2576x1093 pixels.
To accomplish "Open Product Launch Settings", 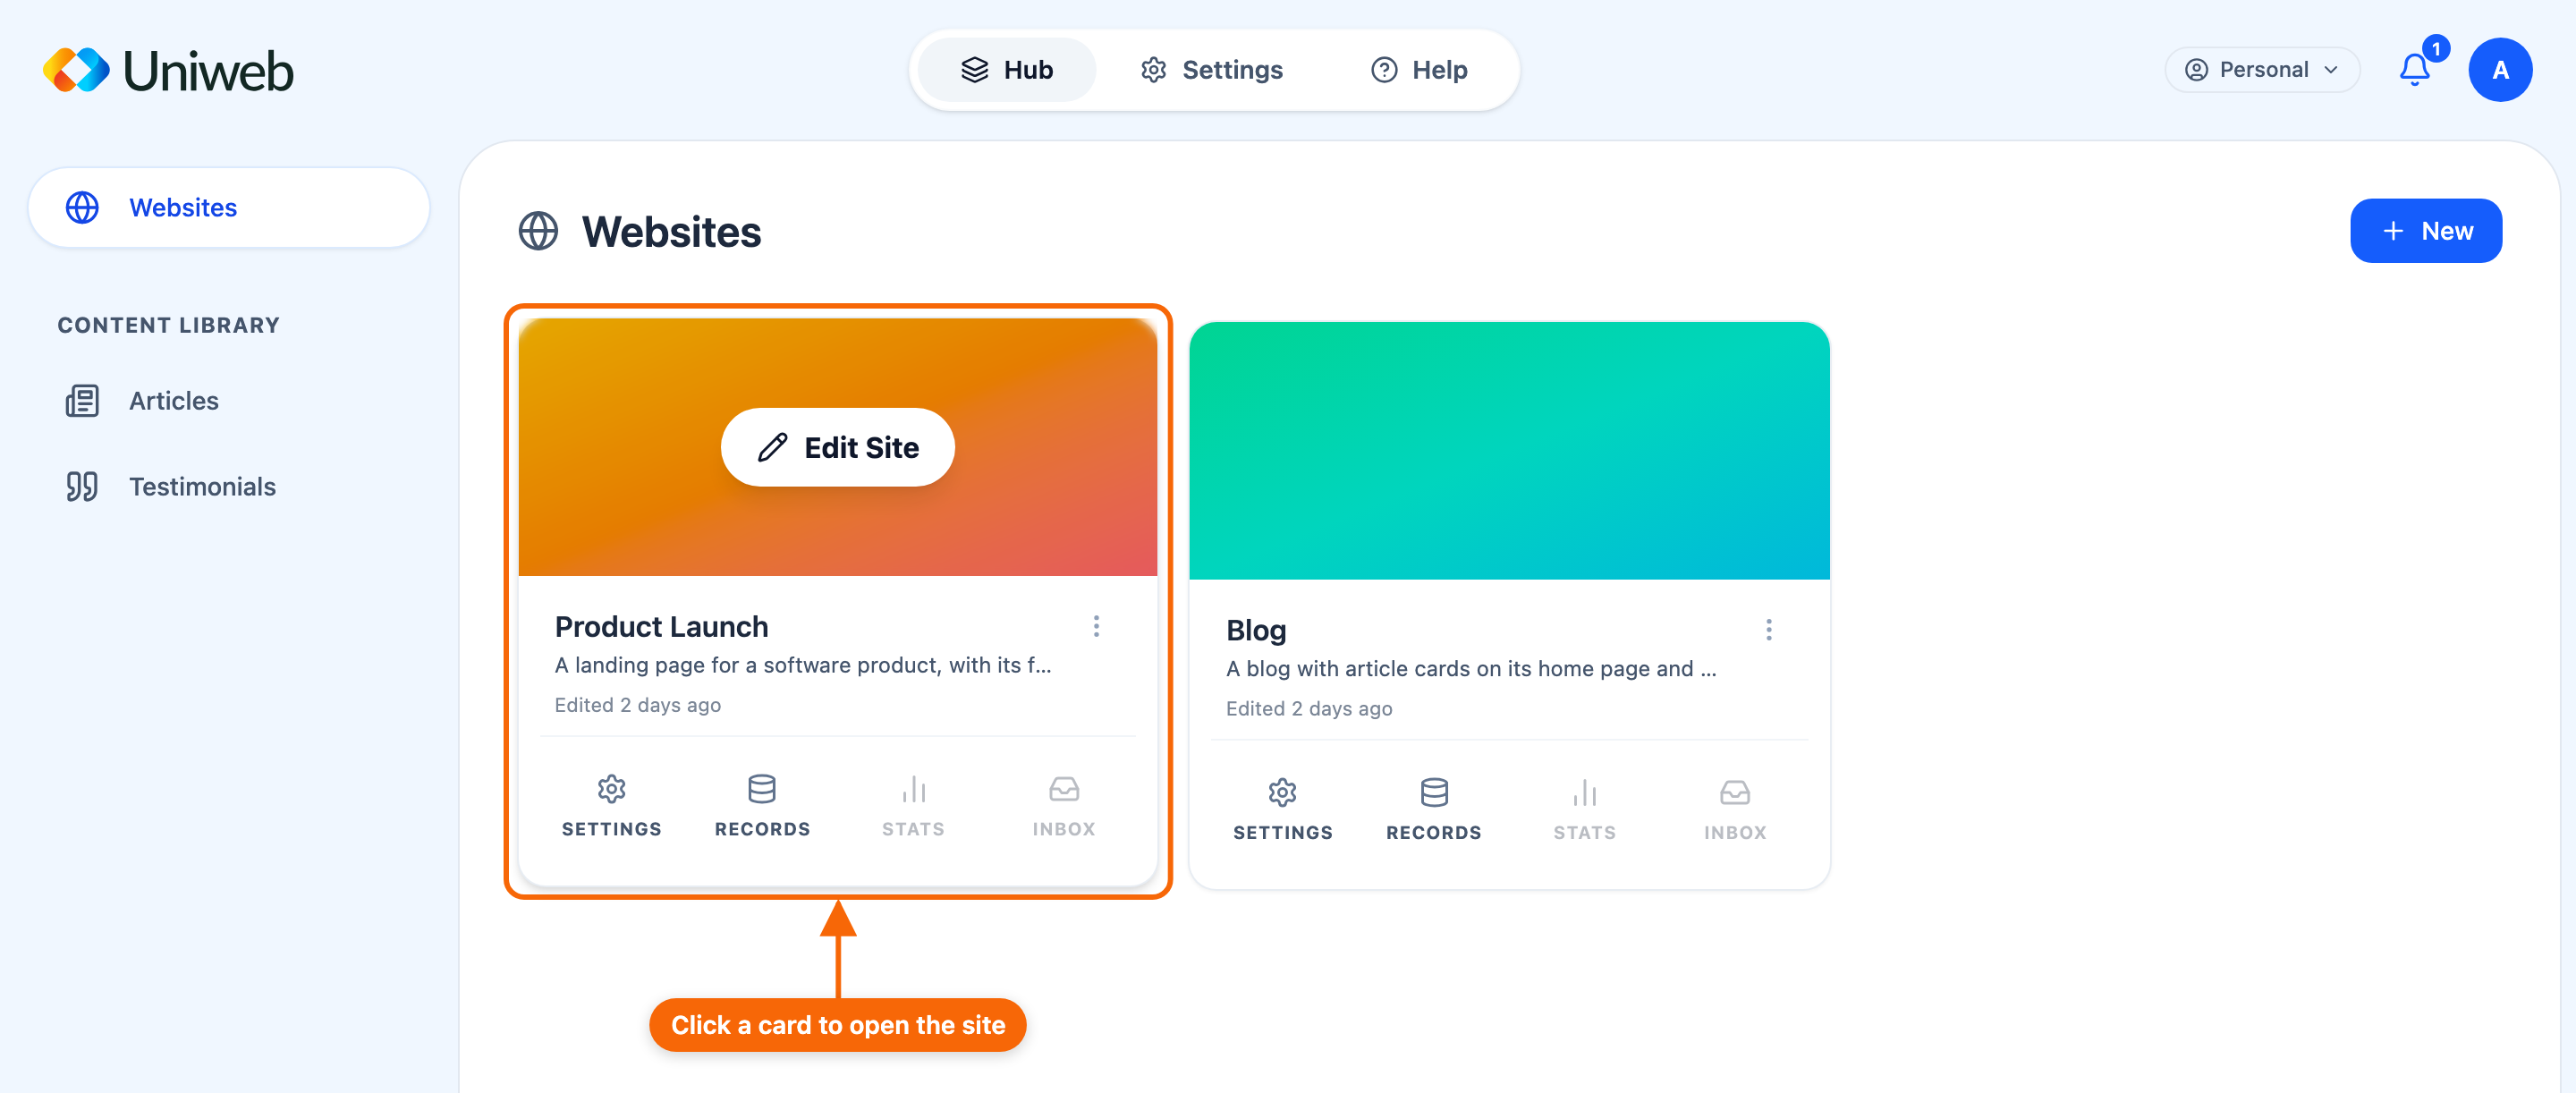I will pos(612,806).
